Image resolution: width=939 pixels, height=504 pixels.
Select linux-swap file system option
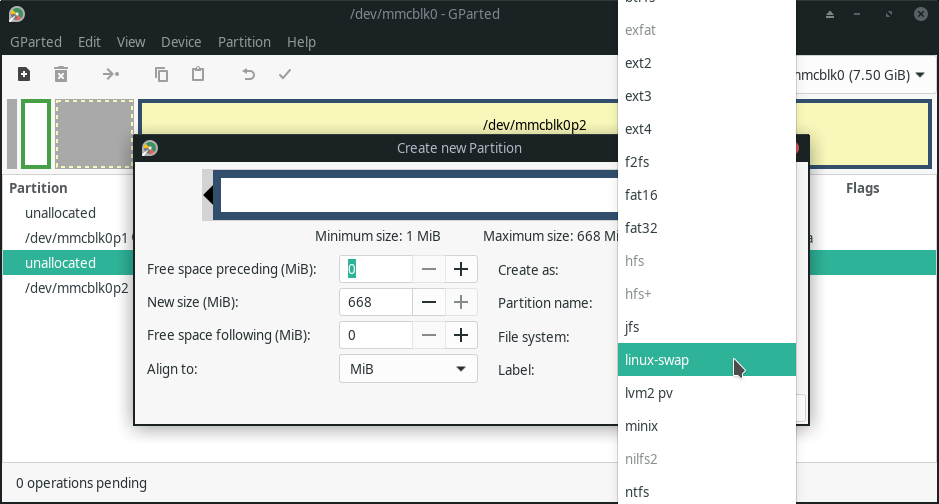click(707, 360)
